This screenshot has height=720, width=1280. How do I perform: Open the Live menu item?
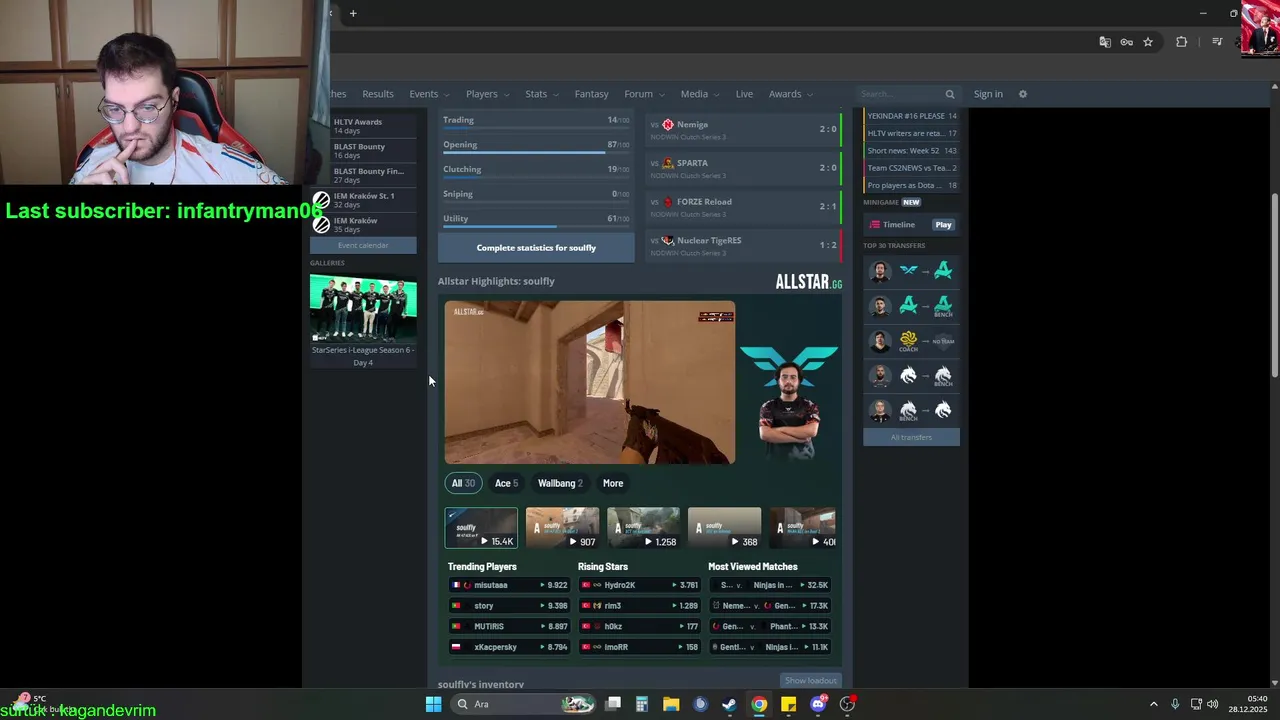coord(744,94)
